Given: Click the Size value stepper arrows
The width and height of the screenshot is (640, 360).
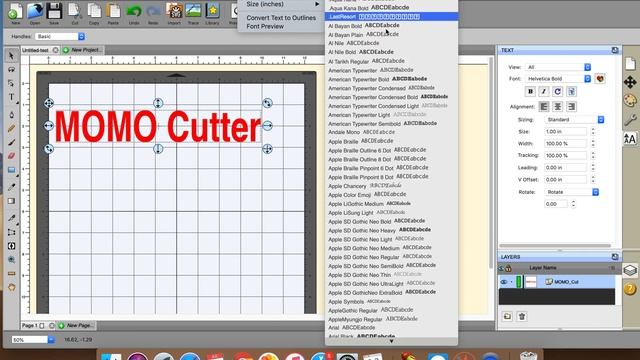Looking at the screenshot, I should 593,131.
